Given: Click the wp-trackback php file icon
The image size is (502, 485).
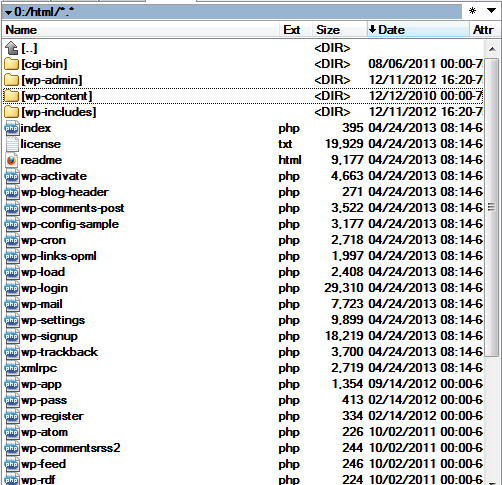Looking at the screenshot, I should [12, 352].
